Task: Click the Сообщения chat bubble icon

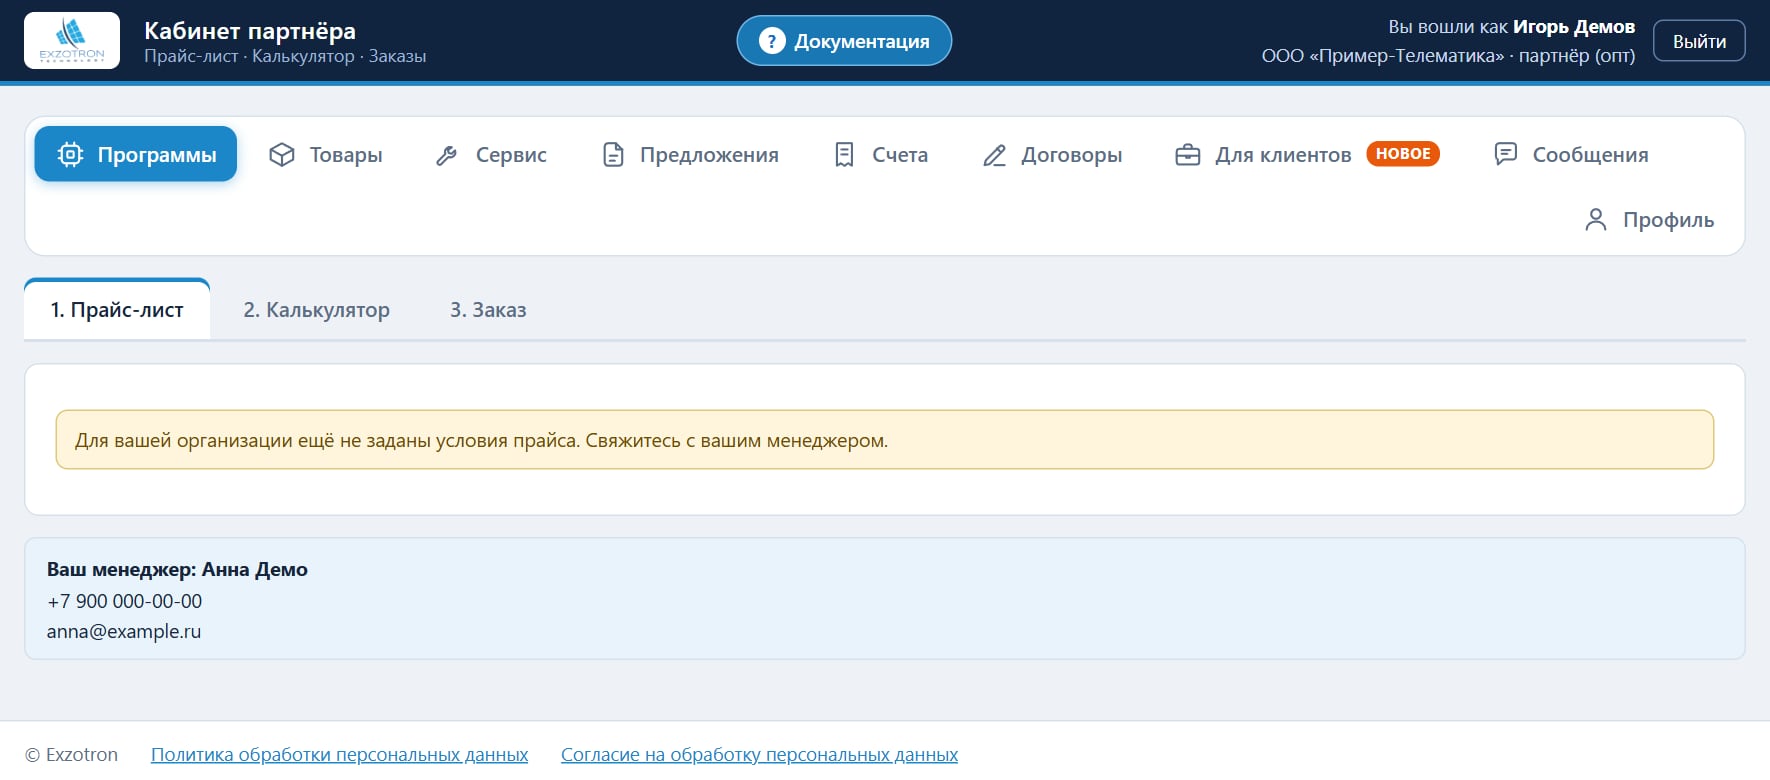Action: point(1505,154)
